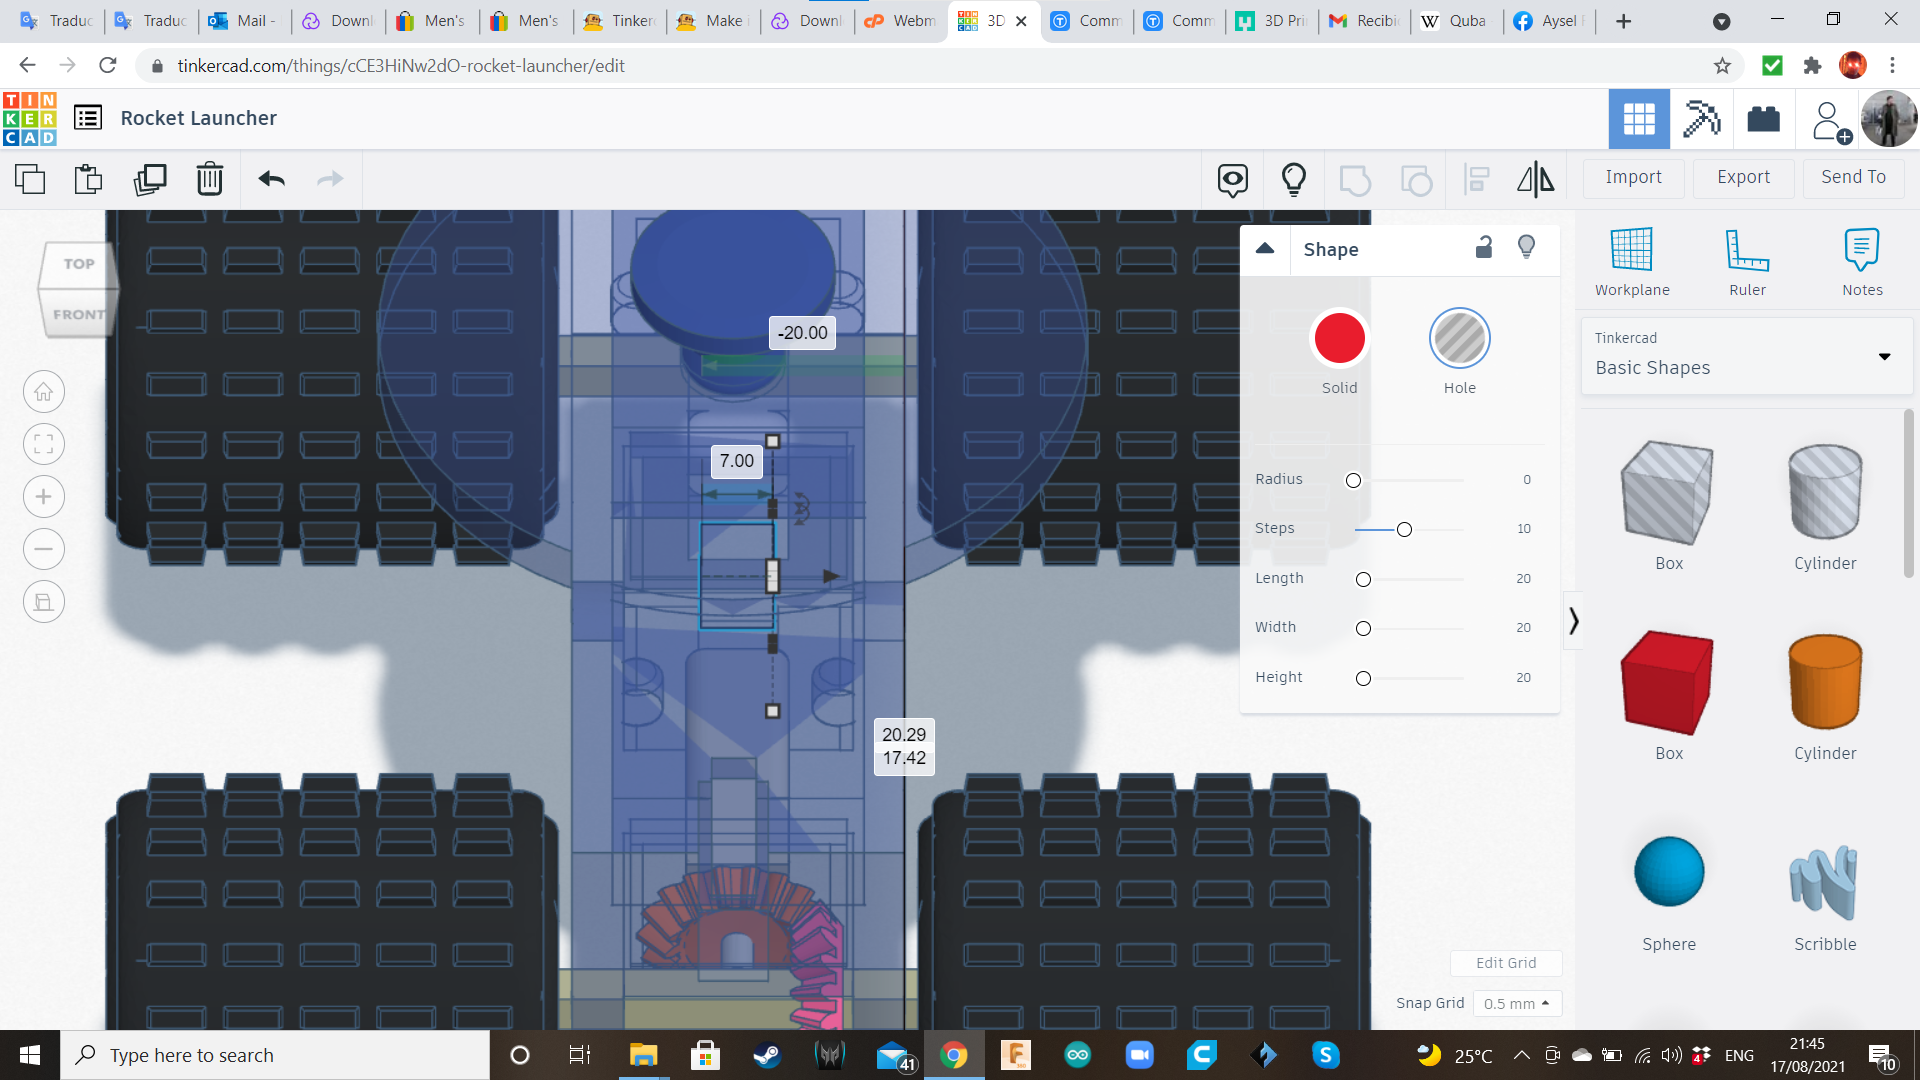This screenshot has height=1080, width=1920.
Task: Open the Snap Grid dropdown
Action: click(1516, 1003)
